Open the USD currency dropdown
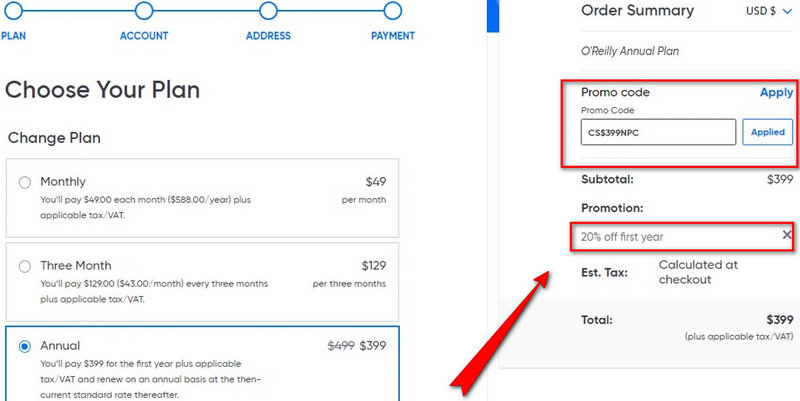Image resolution: width=800 pixels, height=401 pixels. [768, 11]
